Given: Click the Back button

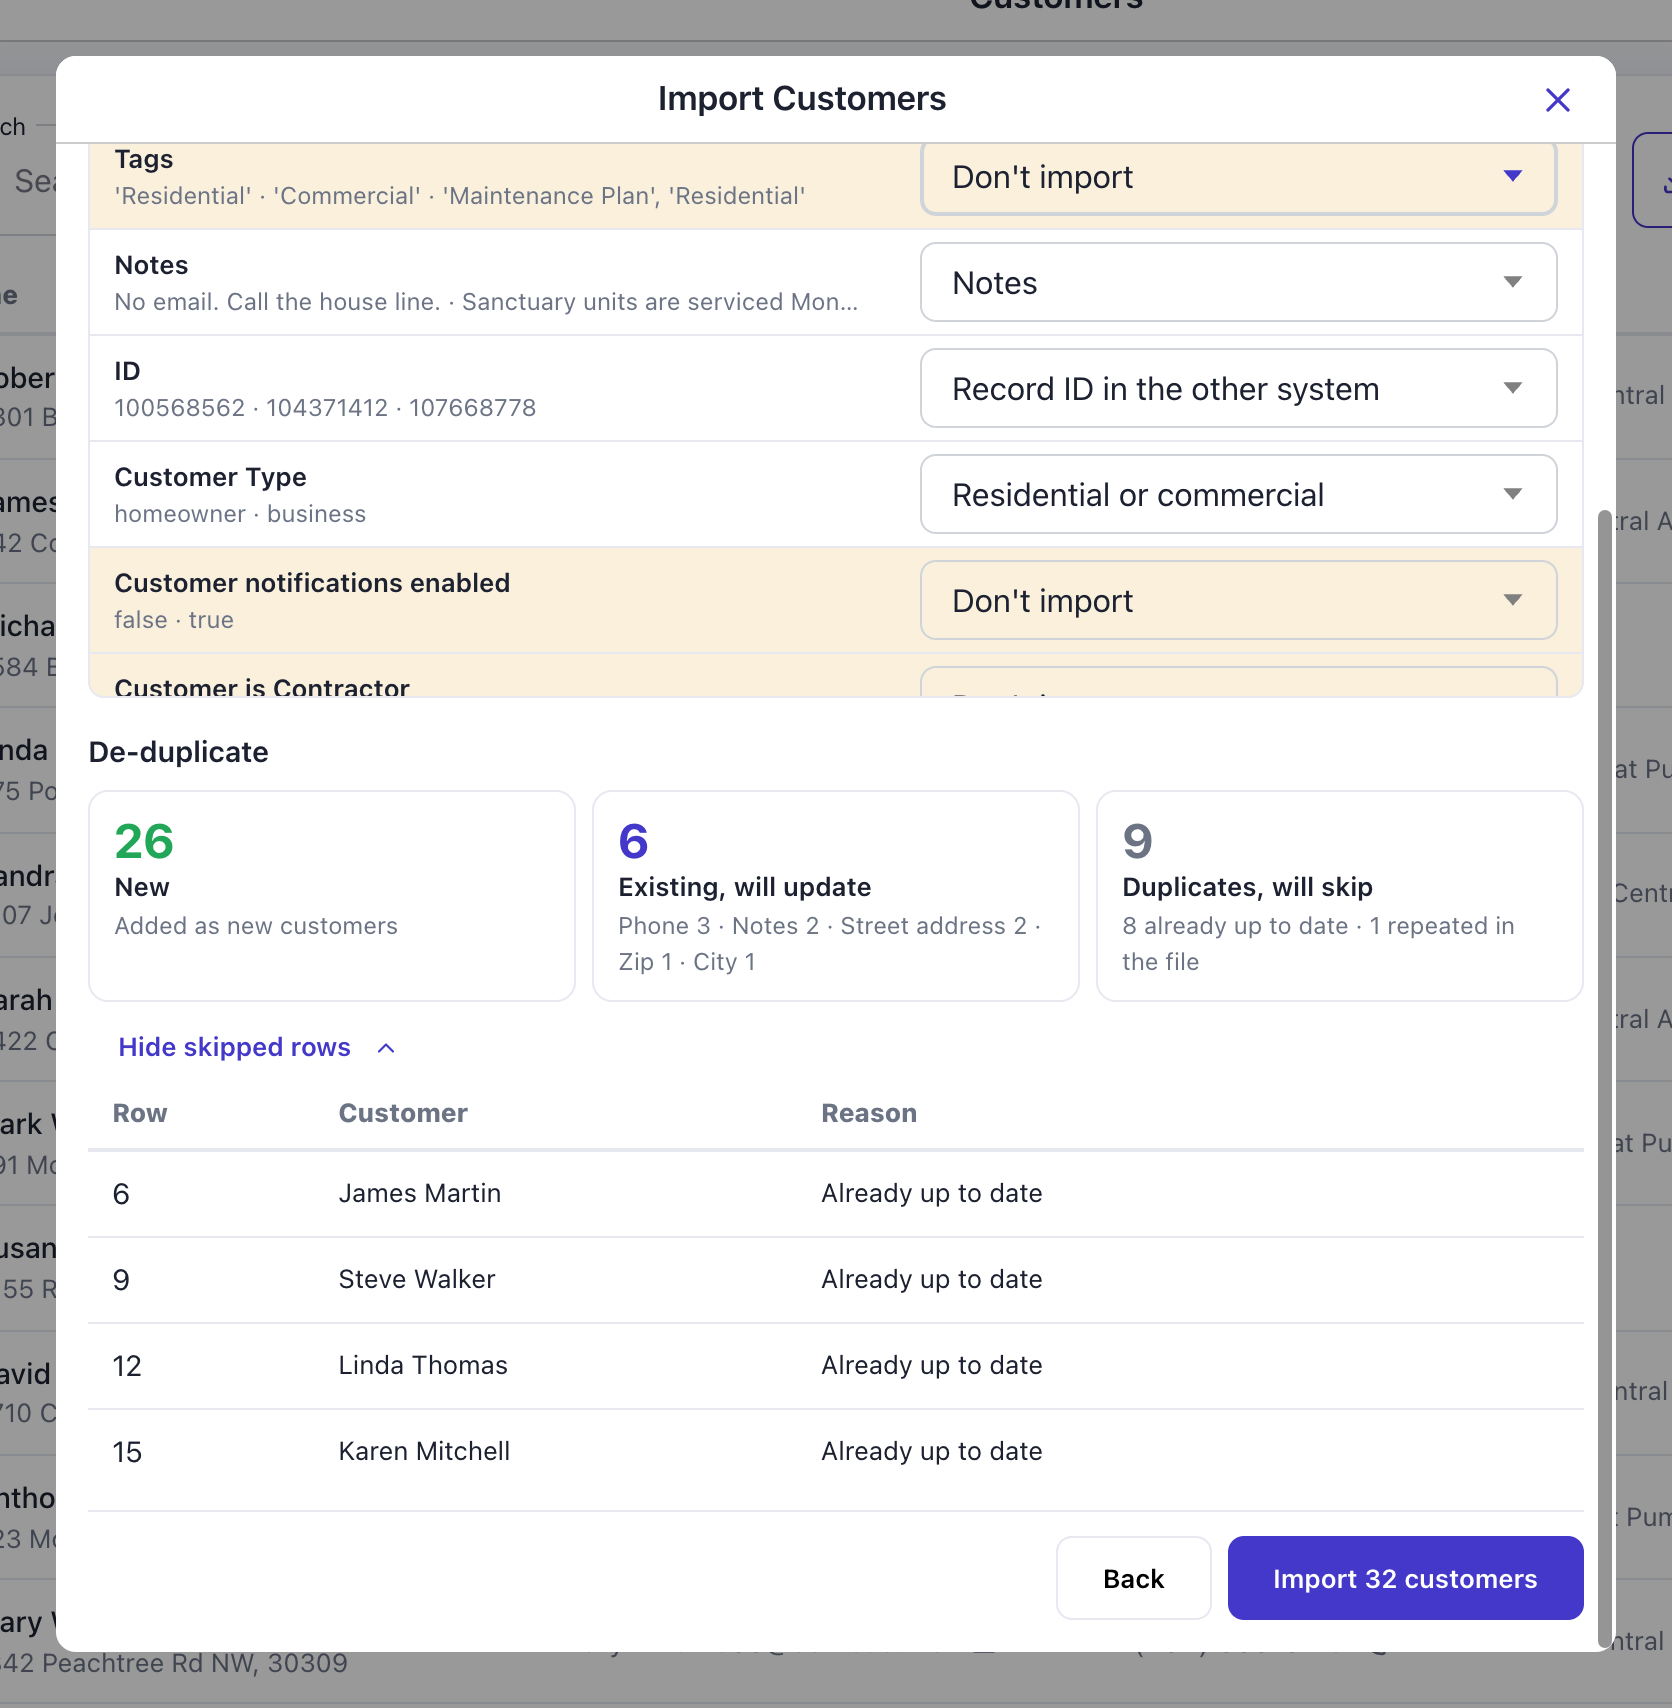Looking at the screenshot, I should (x=1133, y=1578).
